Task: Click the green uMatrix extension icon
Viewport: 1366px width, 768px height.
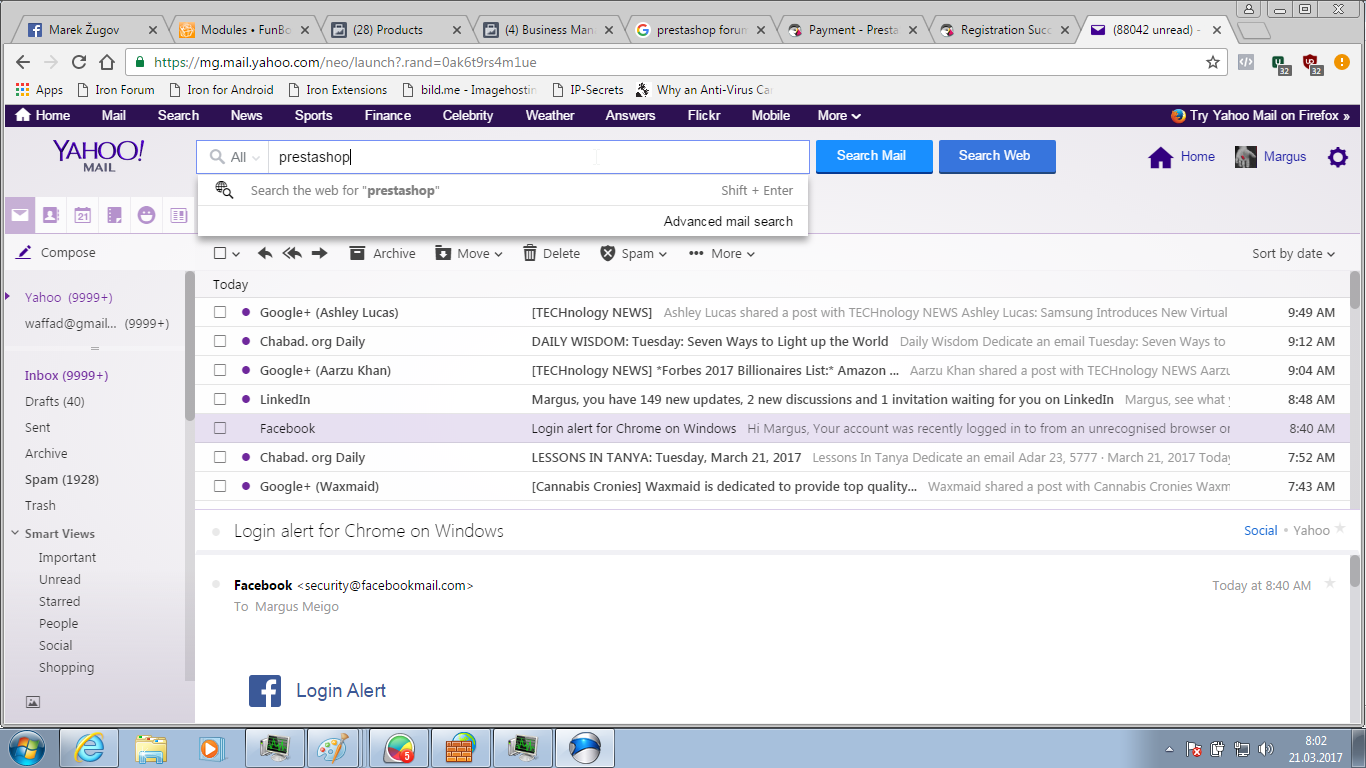Action: (1281, 63)
